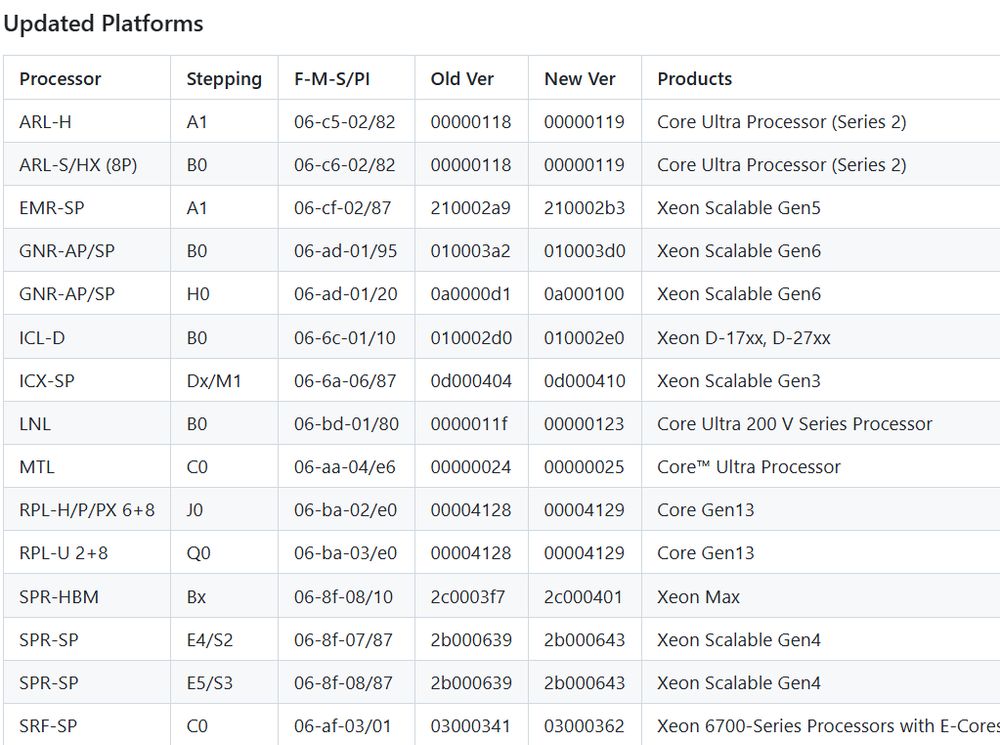Viewport: 1000px width, 745px height.
Task: Click the Core Ultra 200 V Series cell
Action: pyautogui.click(x=794, y=424)
